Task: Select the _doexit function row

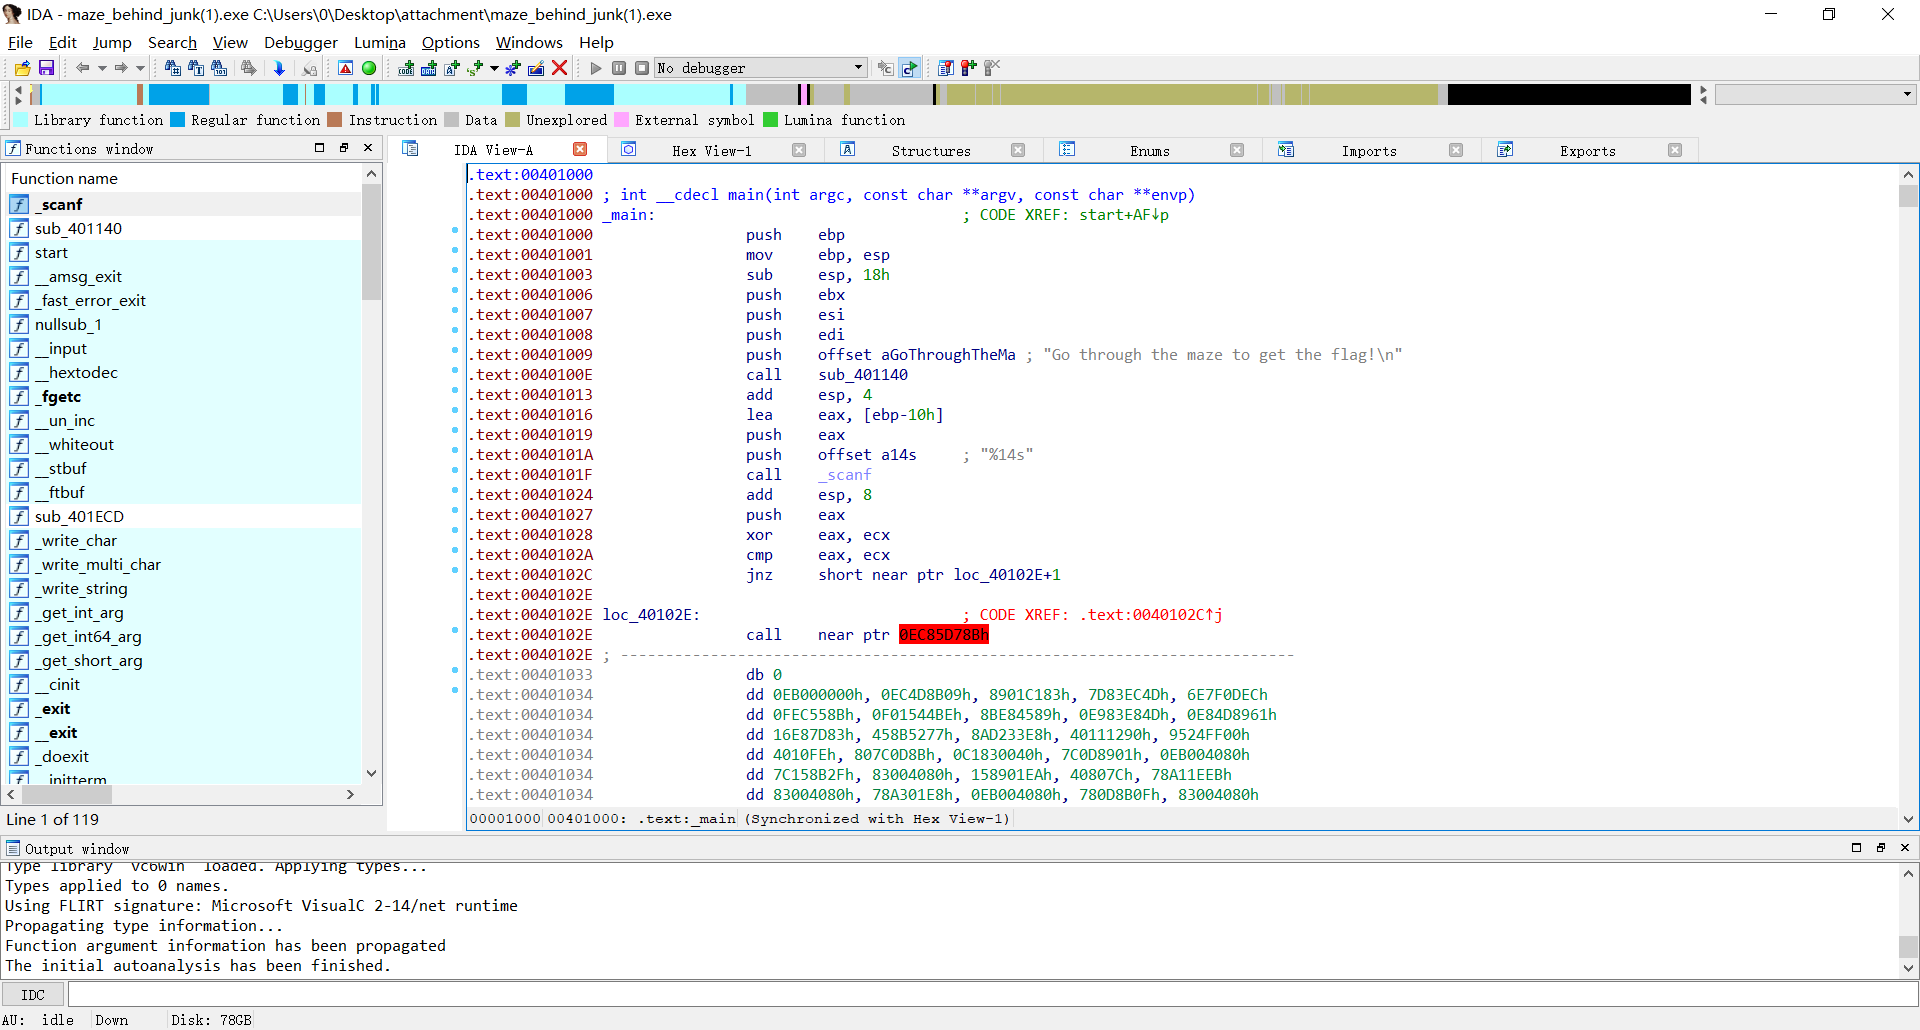Action: click(184, 756)
